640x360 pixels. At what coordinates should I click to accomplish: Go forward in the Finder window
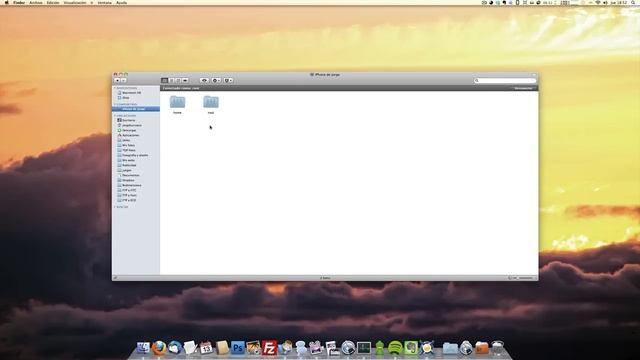click(124, 80)
